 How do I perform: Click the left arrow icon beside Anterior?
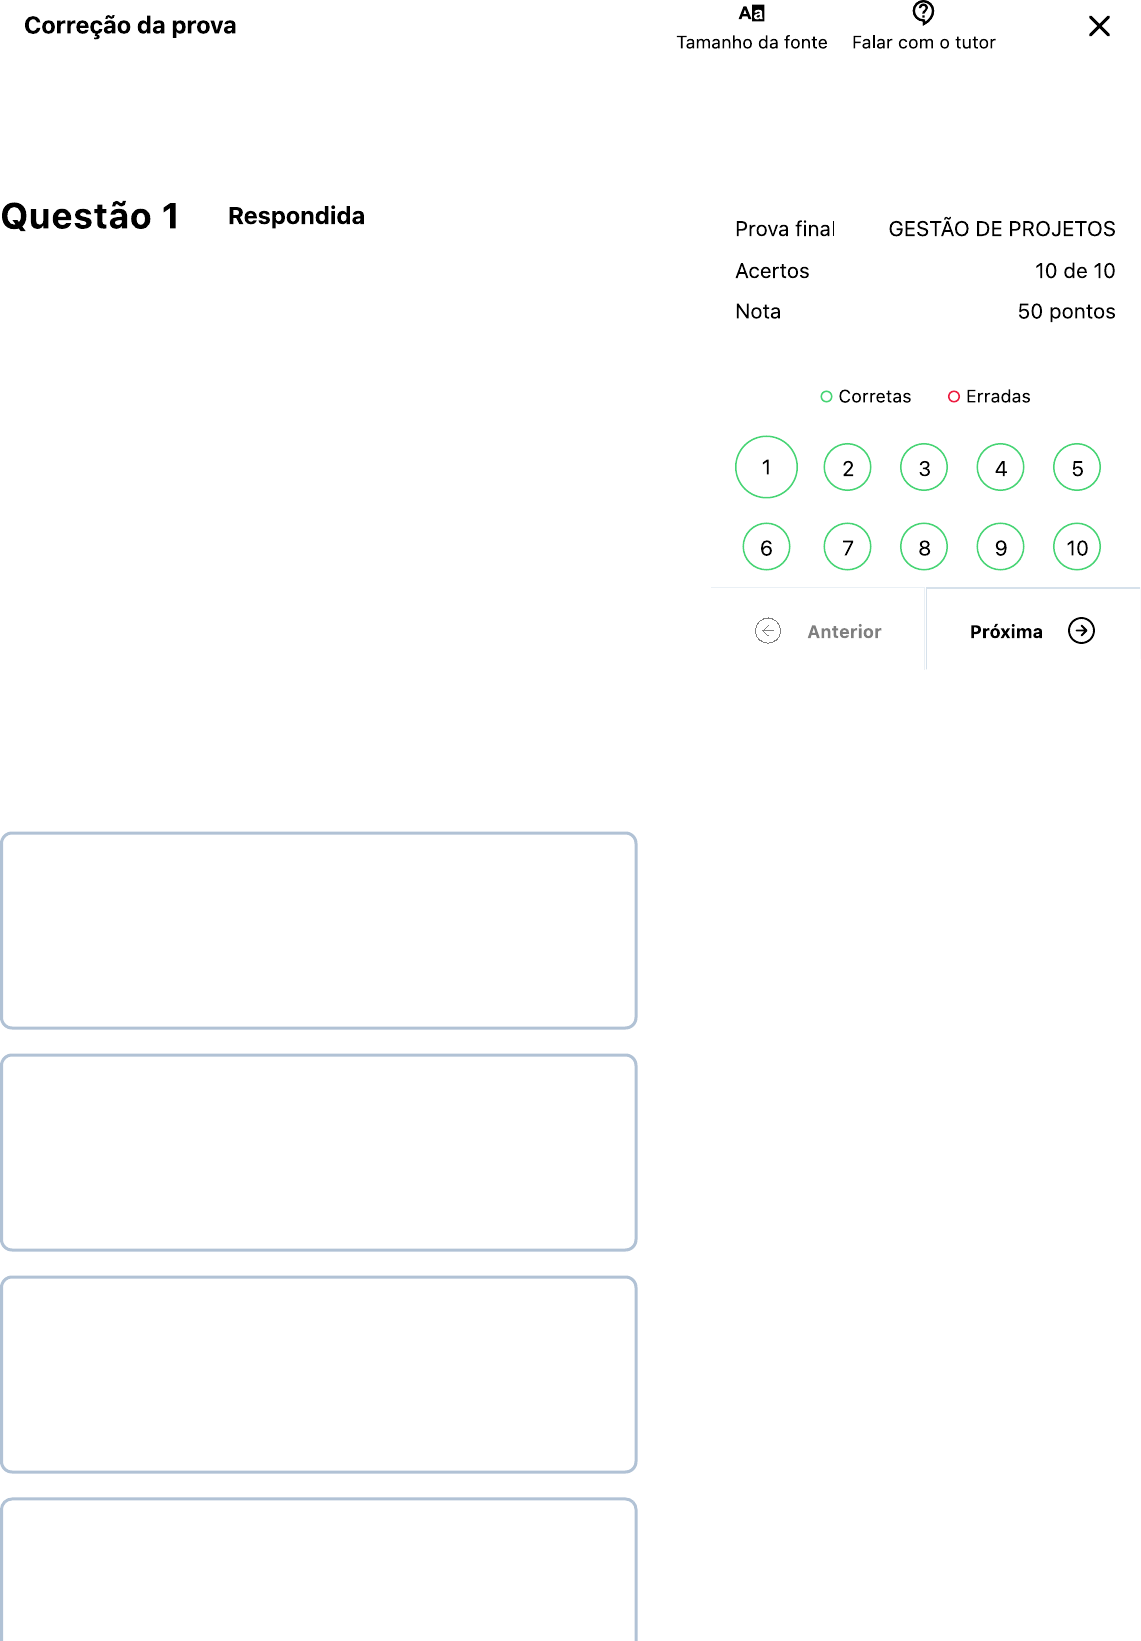coord(768,631)
